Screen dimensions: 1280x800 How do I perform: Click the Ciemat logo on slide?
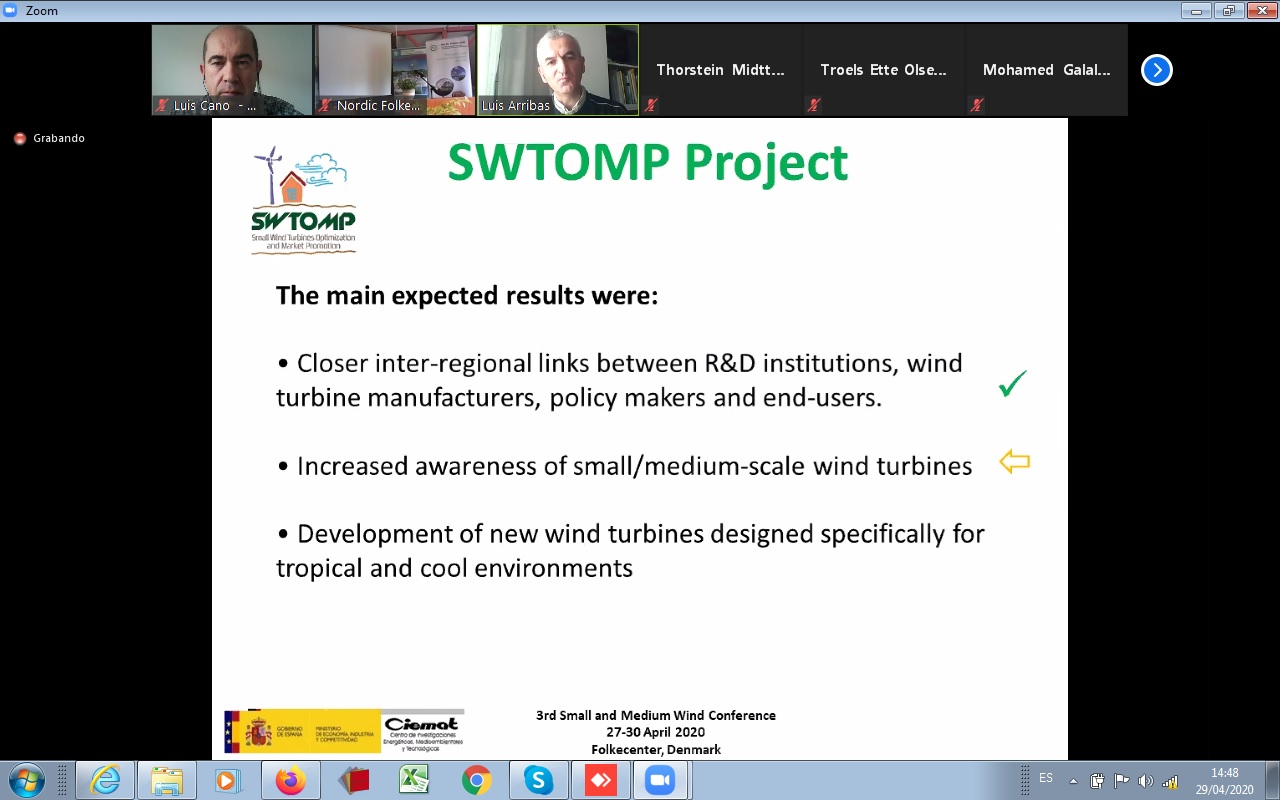coord(423,732)
